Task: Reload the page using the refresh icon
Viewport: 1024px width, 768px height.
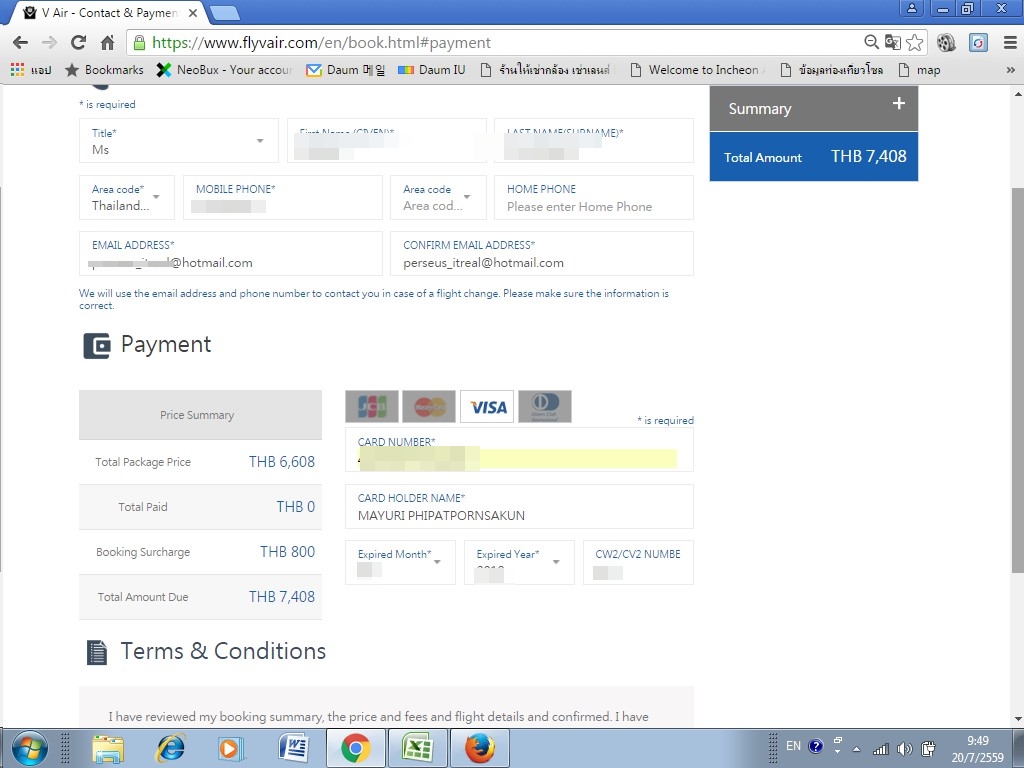Action: point(78,42)
